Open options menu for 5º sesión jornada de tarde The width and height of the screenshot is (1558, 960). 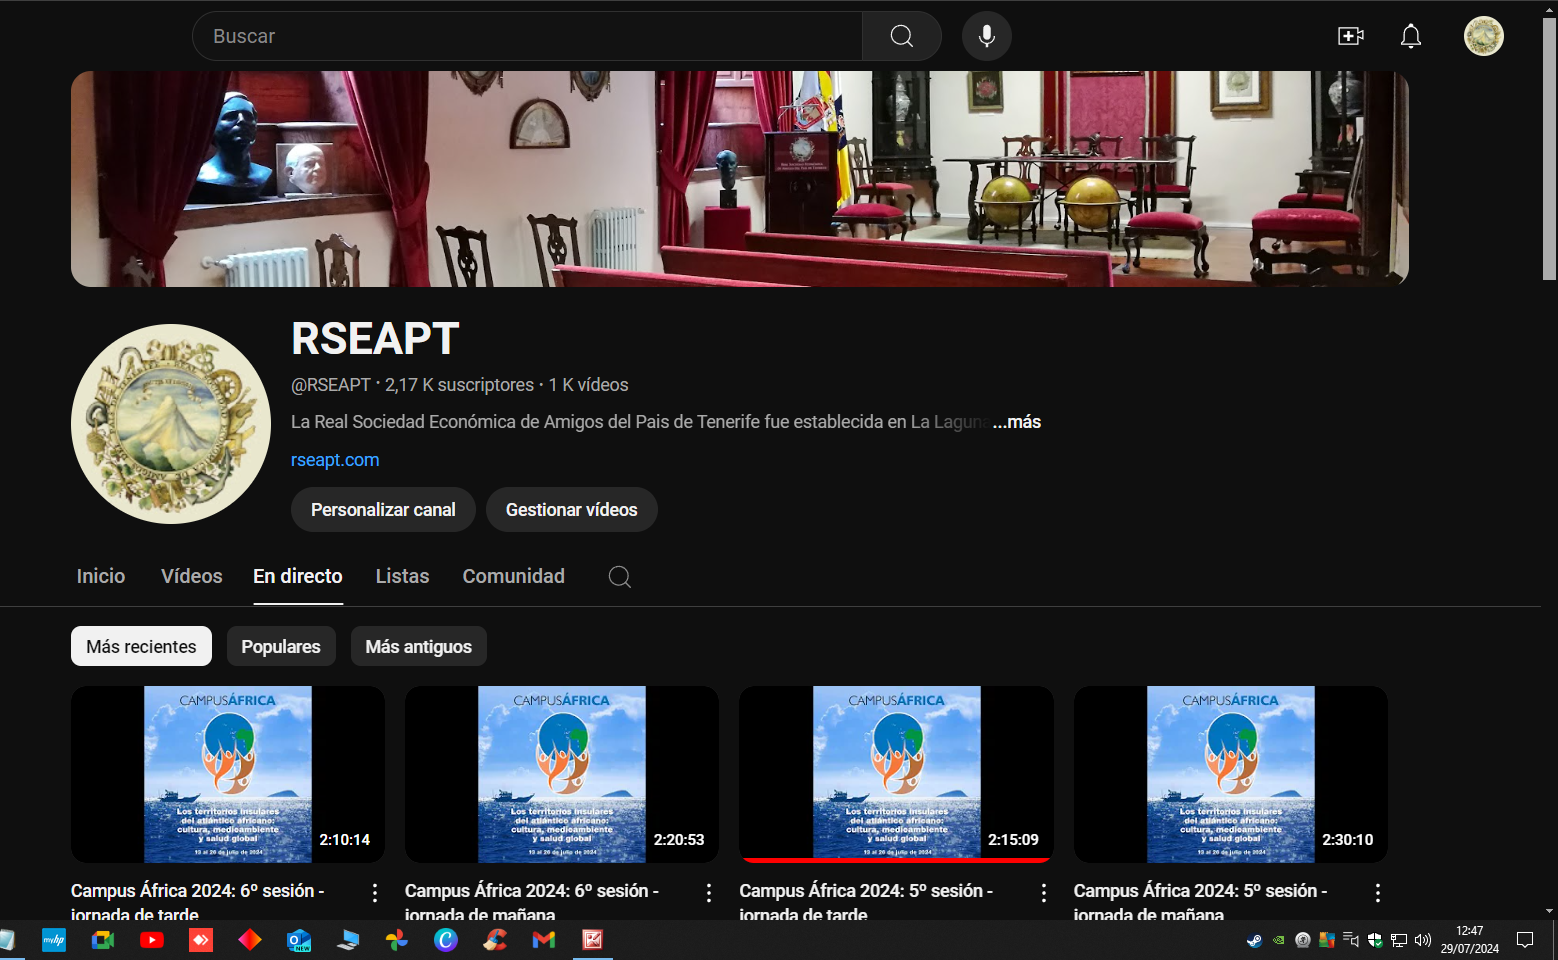pyautogui.click(x=1043, y=893)
